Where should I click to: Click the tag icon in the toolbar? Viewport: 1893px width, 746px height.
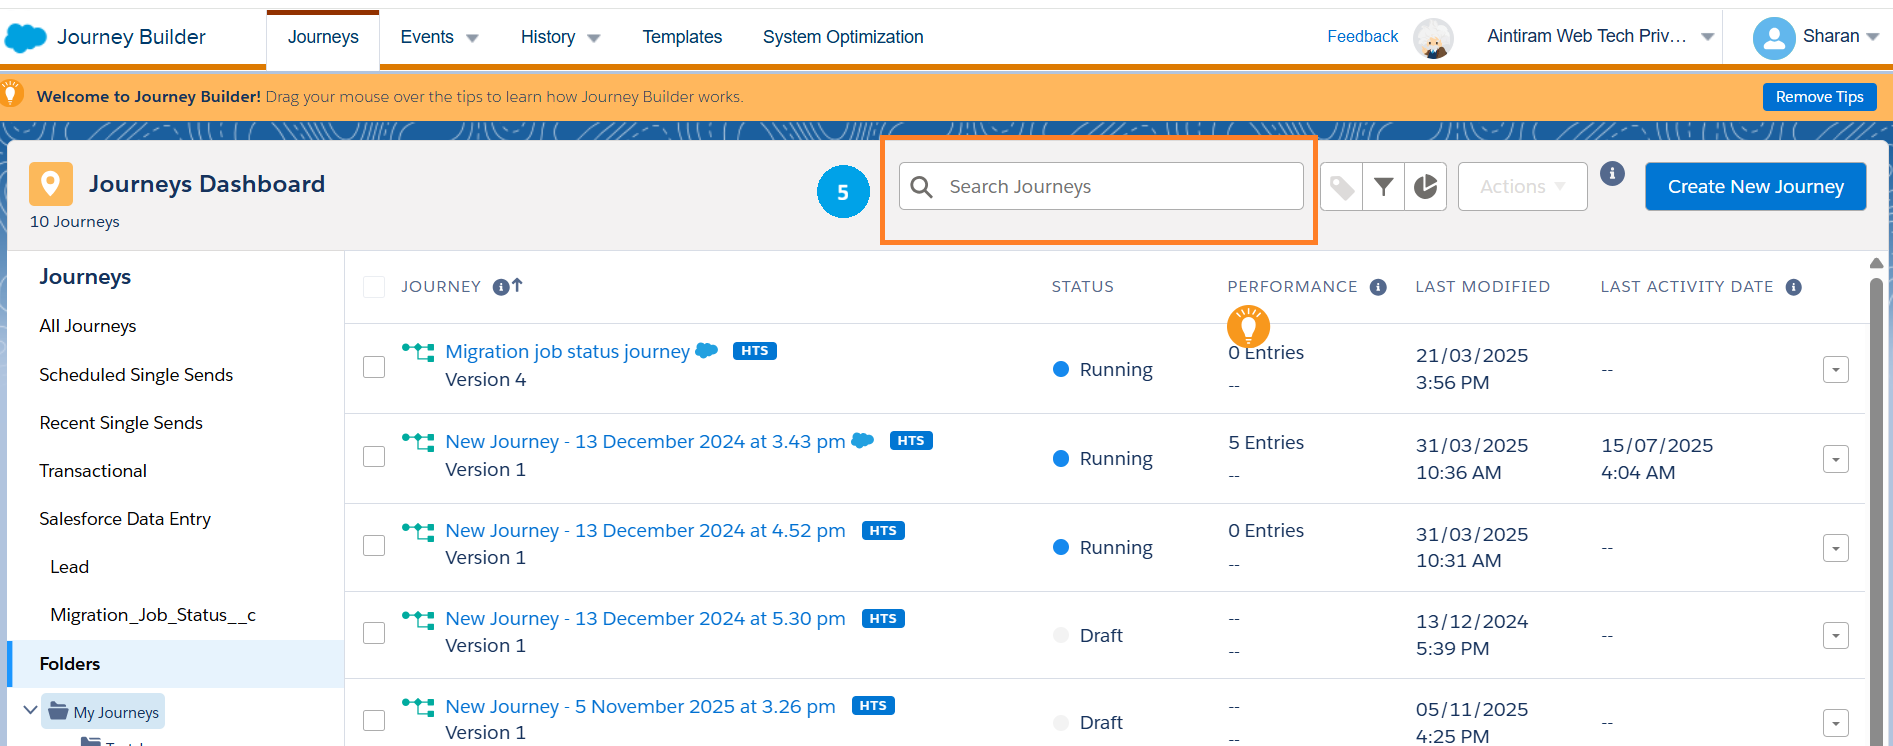tap(1342, 187)
